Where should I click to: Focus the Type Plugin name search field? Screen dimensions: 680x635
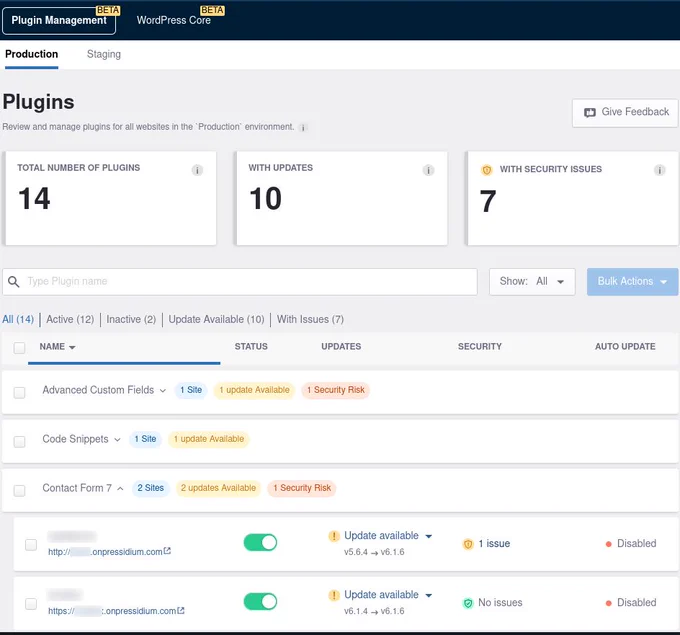[240, 281]
